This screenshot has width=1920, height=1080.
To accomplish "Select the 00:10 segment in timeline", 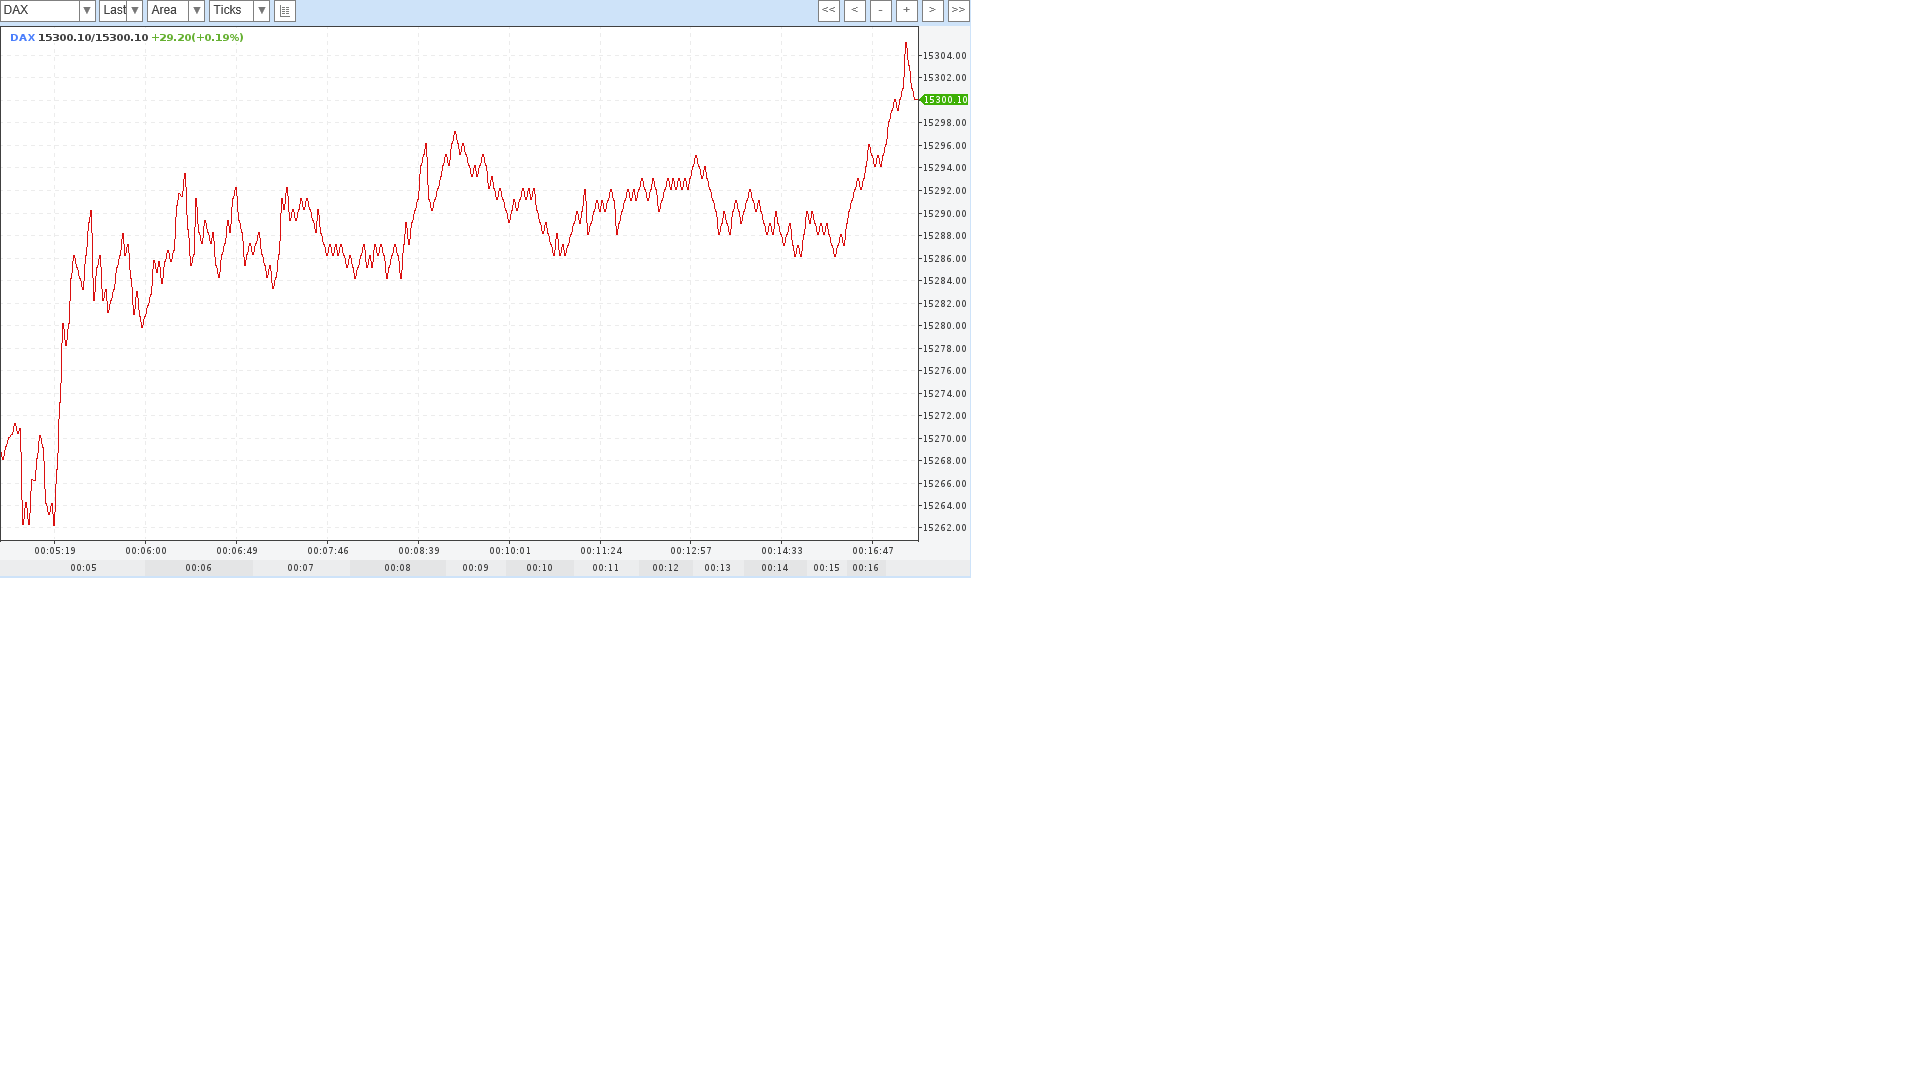I will (539, 568).
